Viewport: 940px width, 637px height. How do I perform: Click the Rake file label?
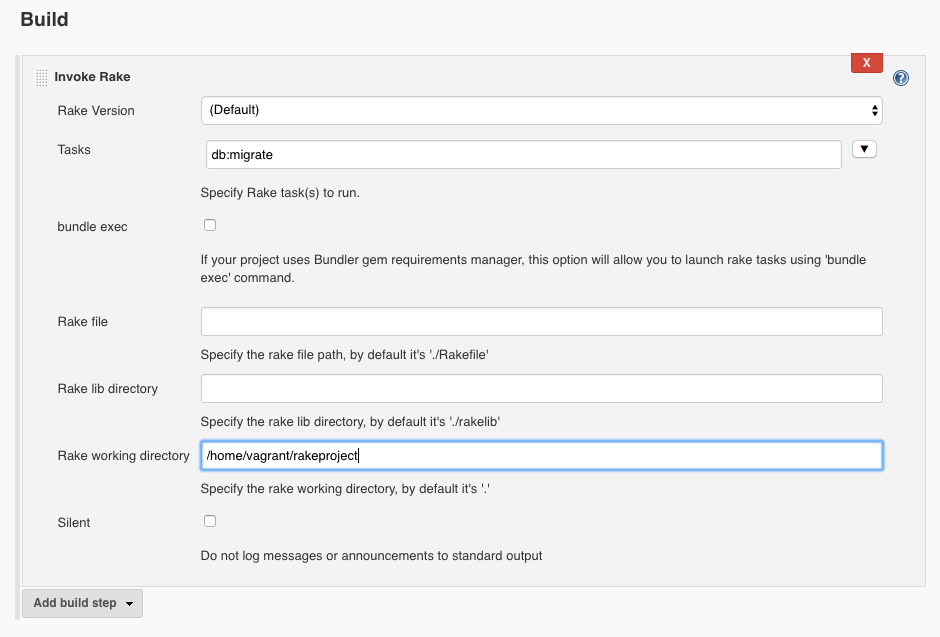pyautogui.click(x=83, y=322)
